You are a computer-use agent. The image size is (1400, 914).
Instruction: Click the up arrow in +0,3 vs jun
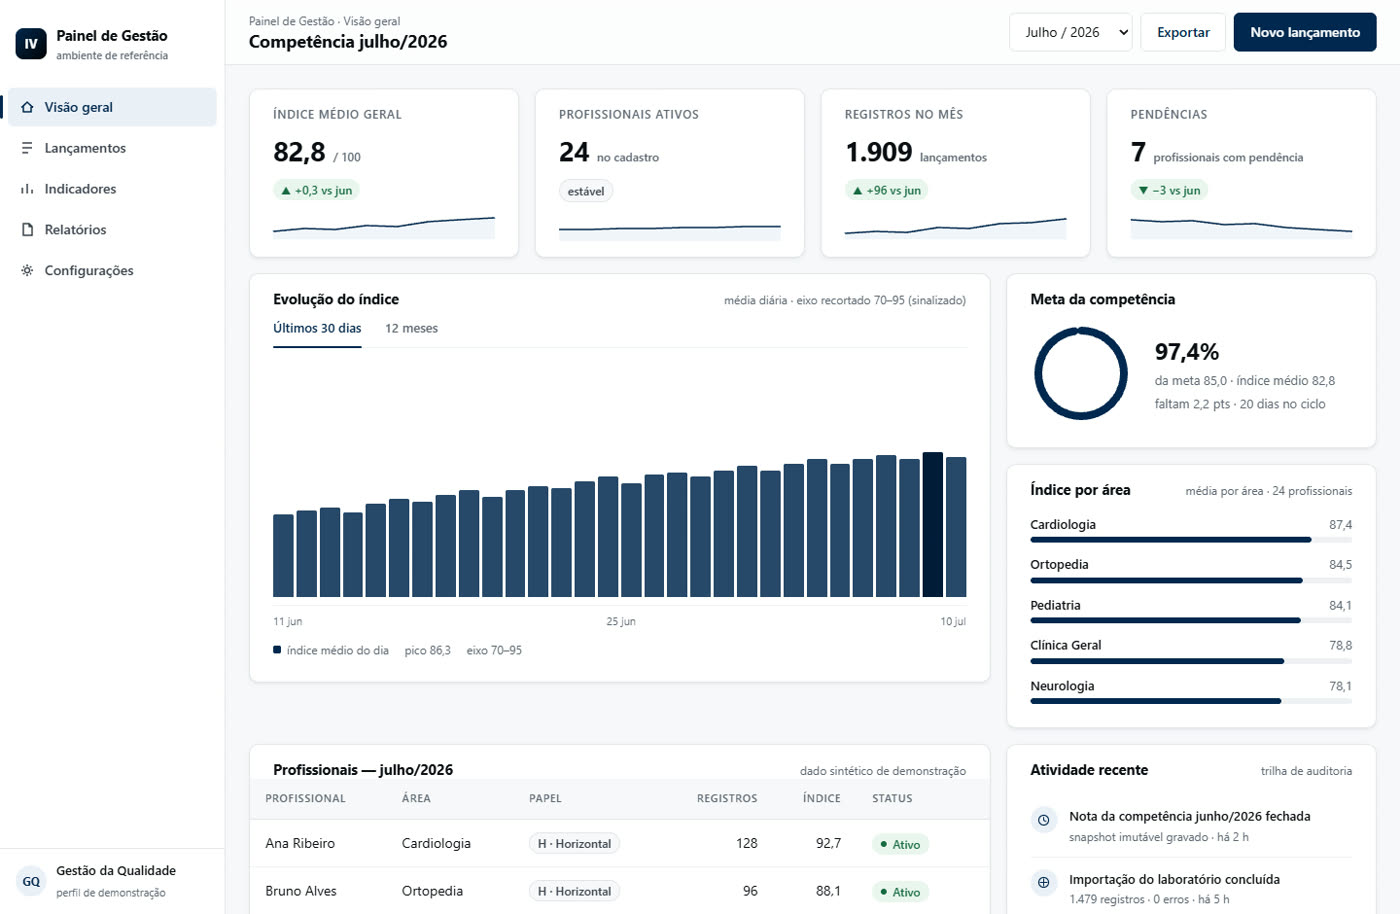[286, 191]
